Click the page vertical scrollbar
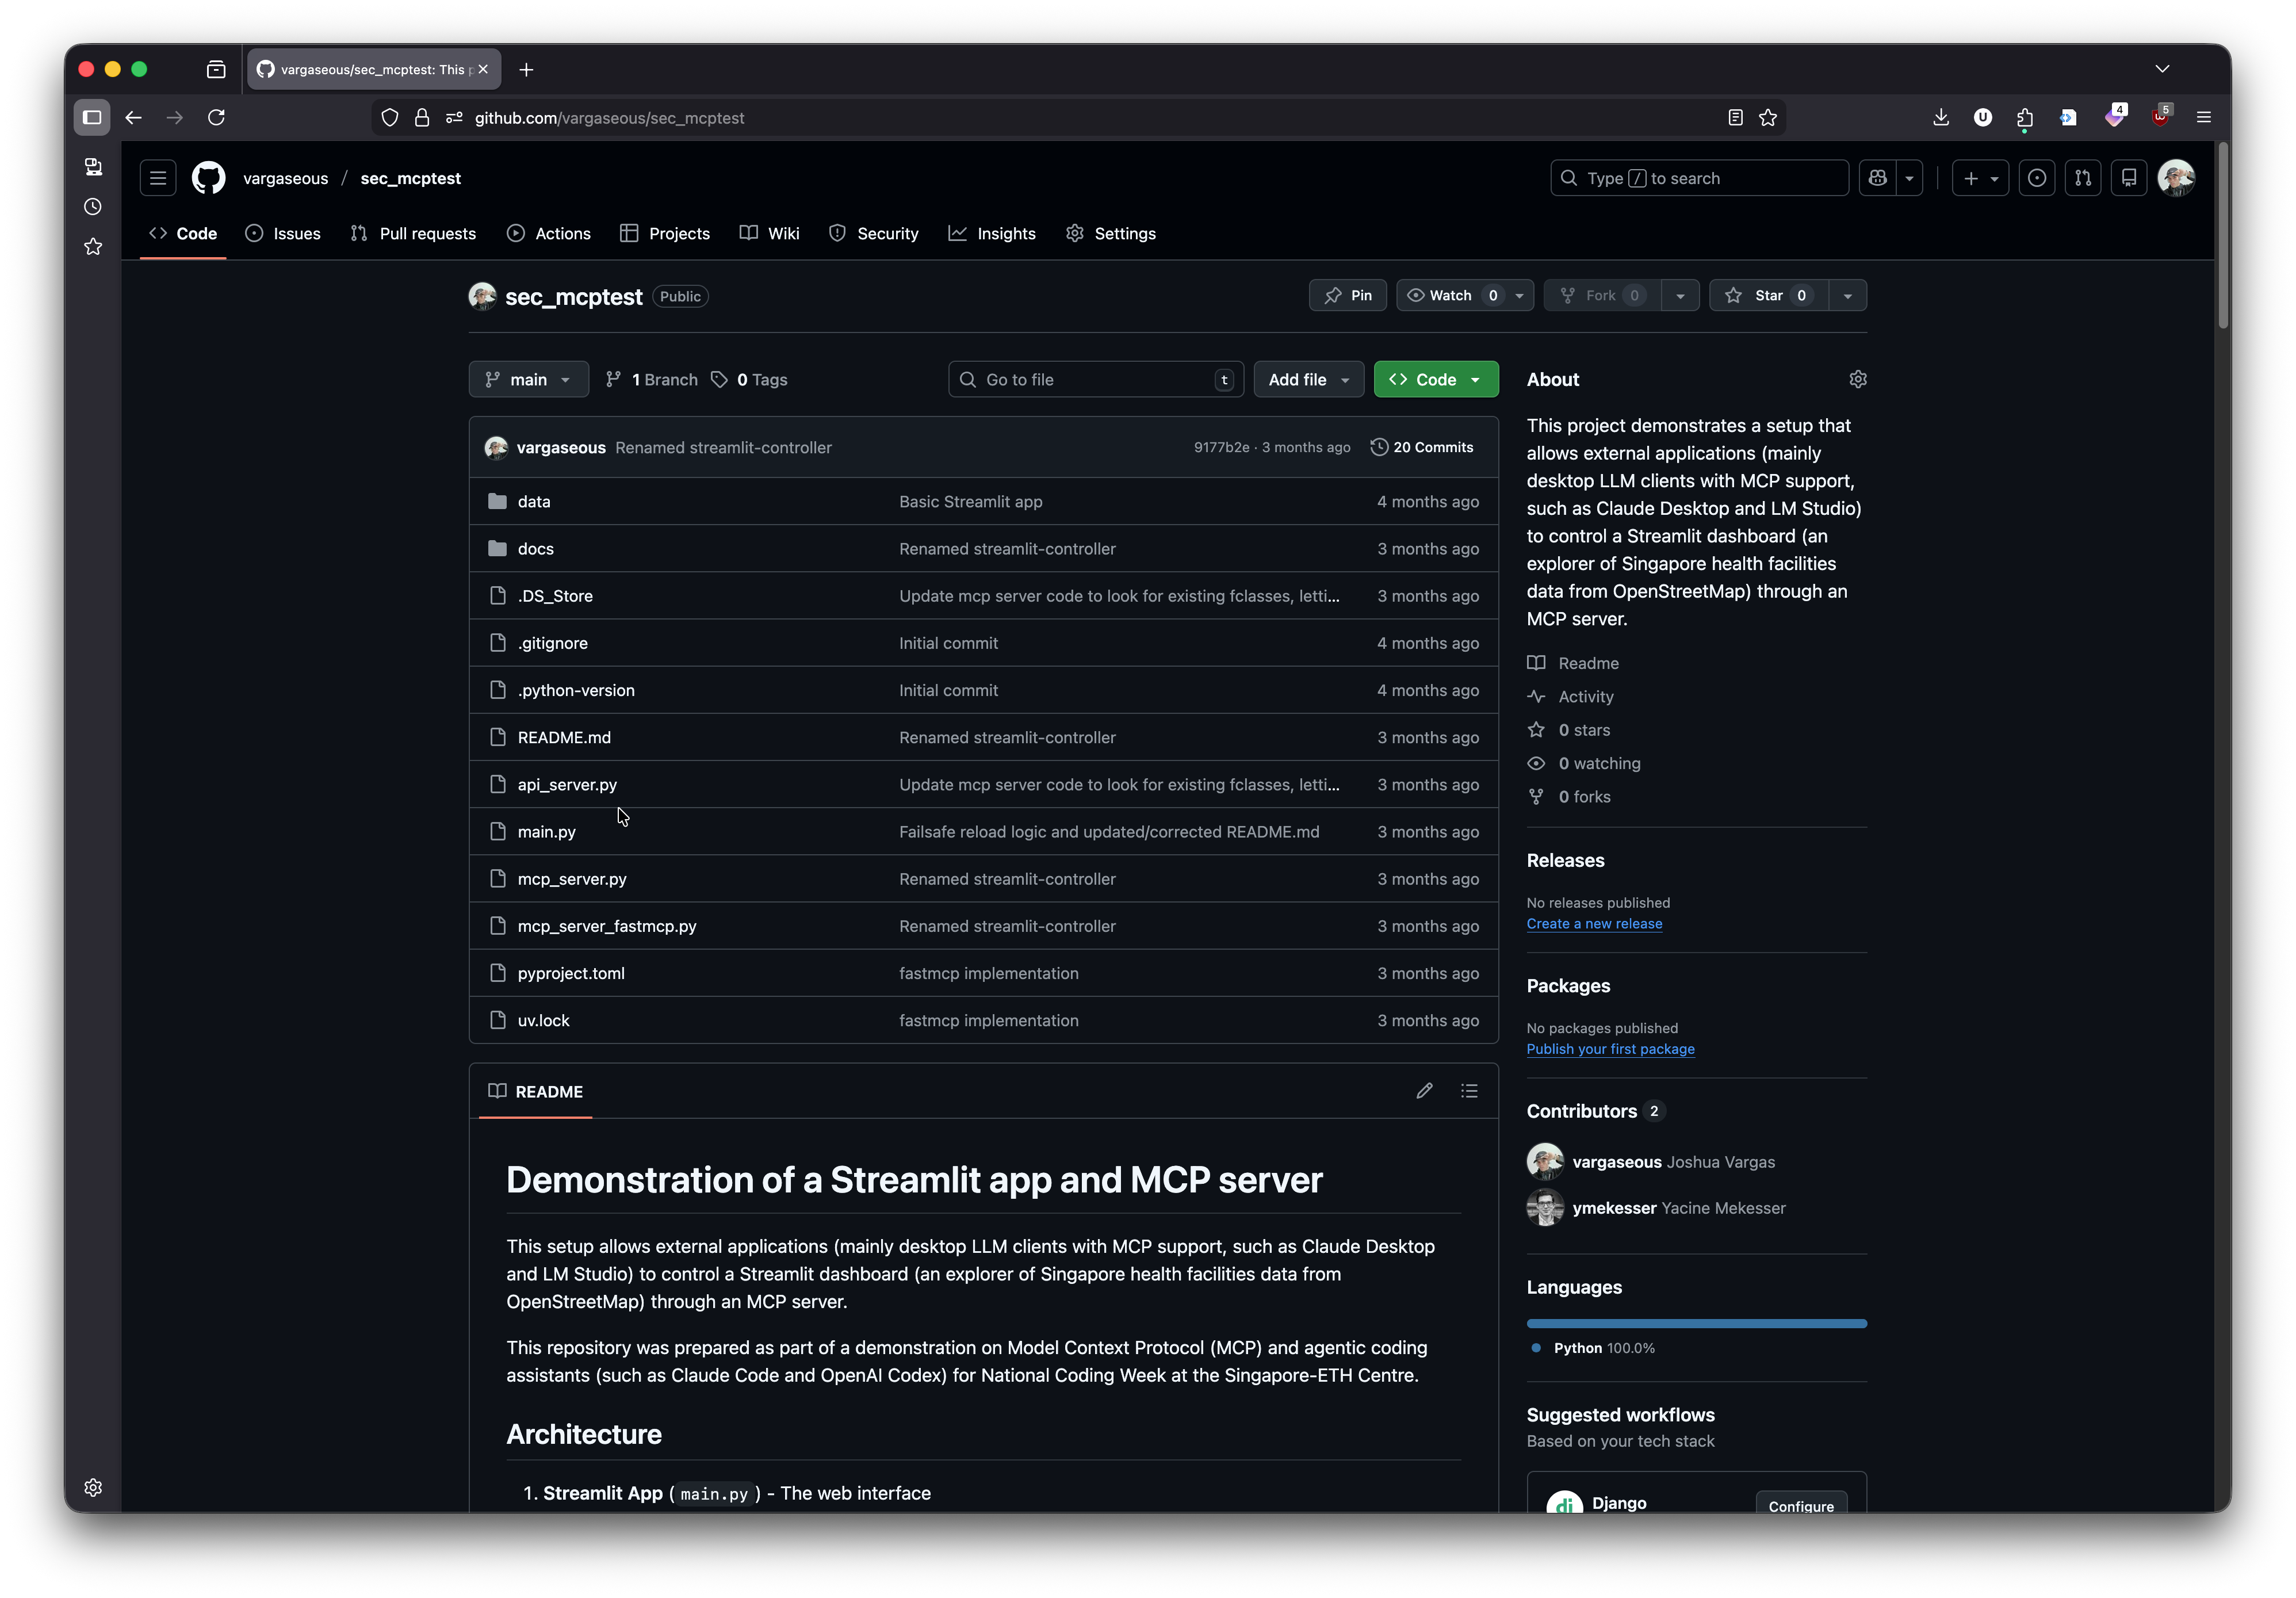Viewport: 2296px width, 1598px height. (x=2223, y=236)
